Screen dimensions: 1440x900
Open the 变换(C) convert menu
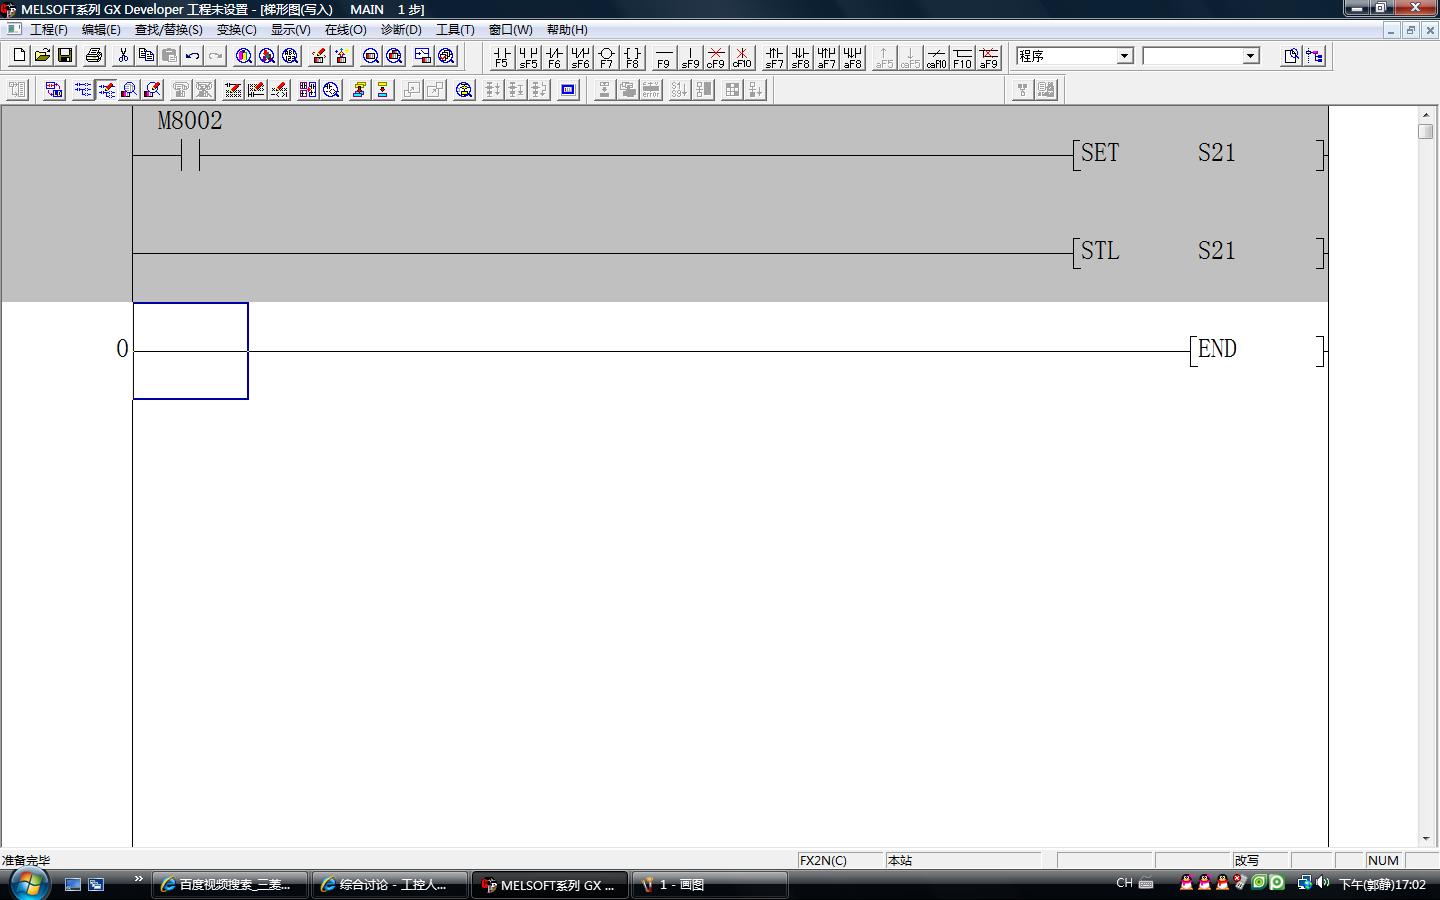click(x=236, y=30)
